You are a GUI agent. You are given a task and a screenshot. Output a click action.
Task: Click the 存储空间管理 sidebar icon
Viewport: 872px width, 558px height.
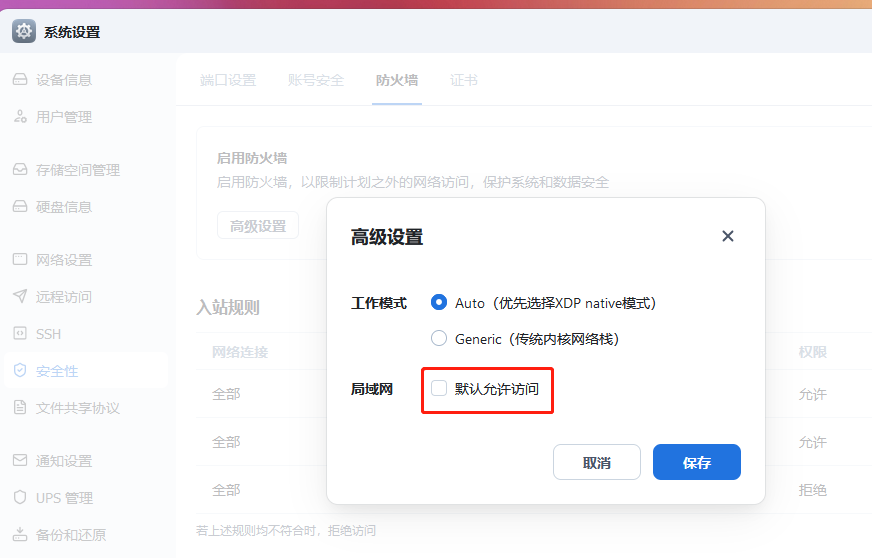point(20,170)
